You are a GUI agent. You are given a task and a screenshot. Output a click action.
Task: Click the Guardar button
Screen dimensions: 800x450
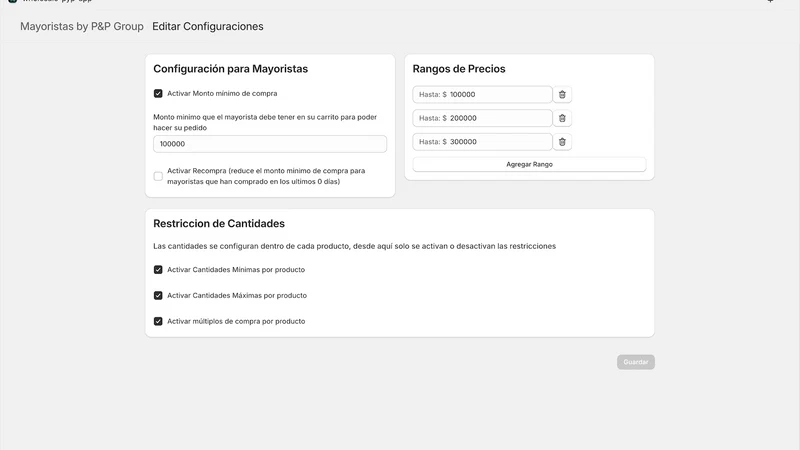coord(636,362)
